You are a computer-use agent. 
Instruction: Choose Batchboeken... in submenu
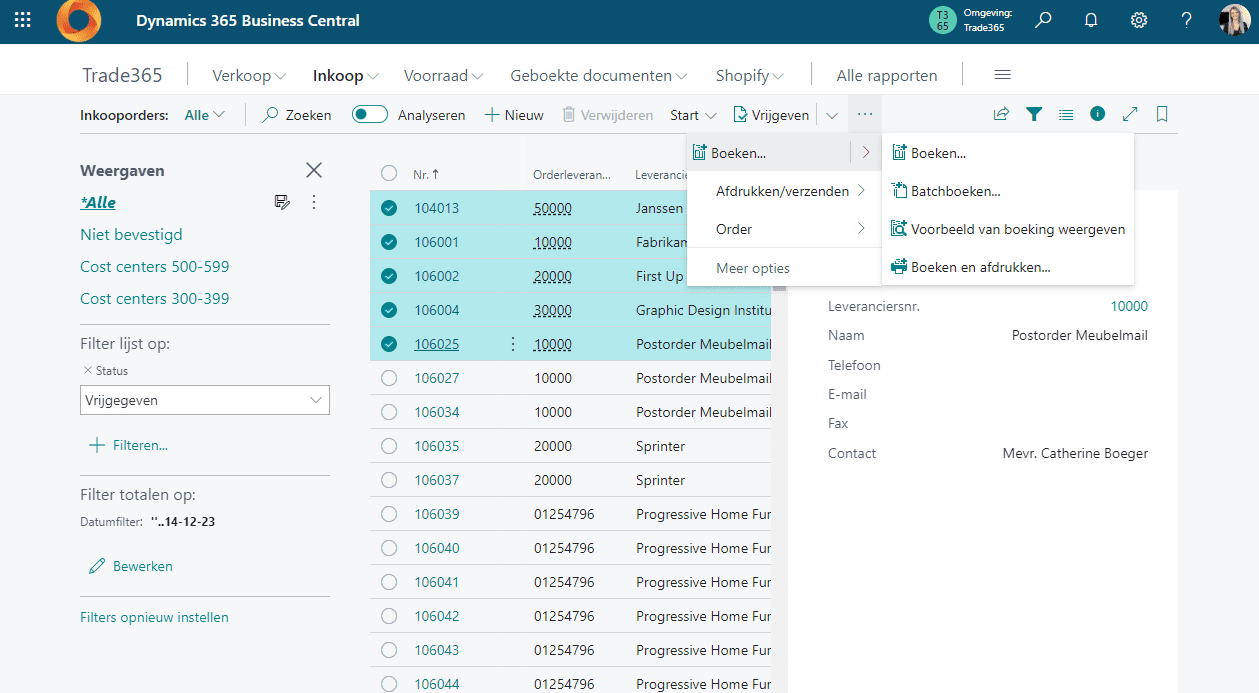[x=1008, y=191]
